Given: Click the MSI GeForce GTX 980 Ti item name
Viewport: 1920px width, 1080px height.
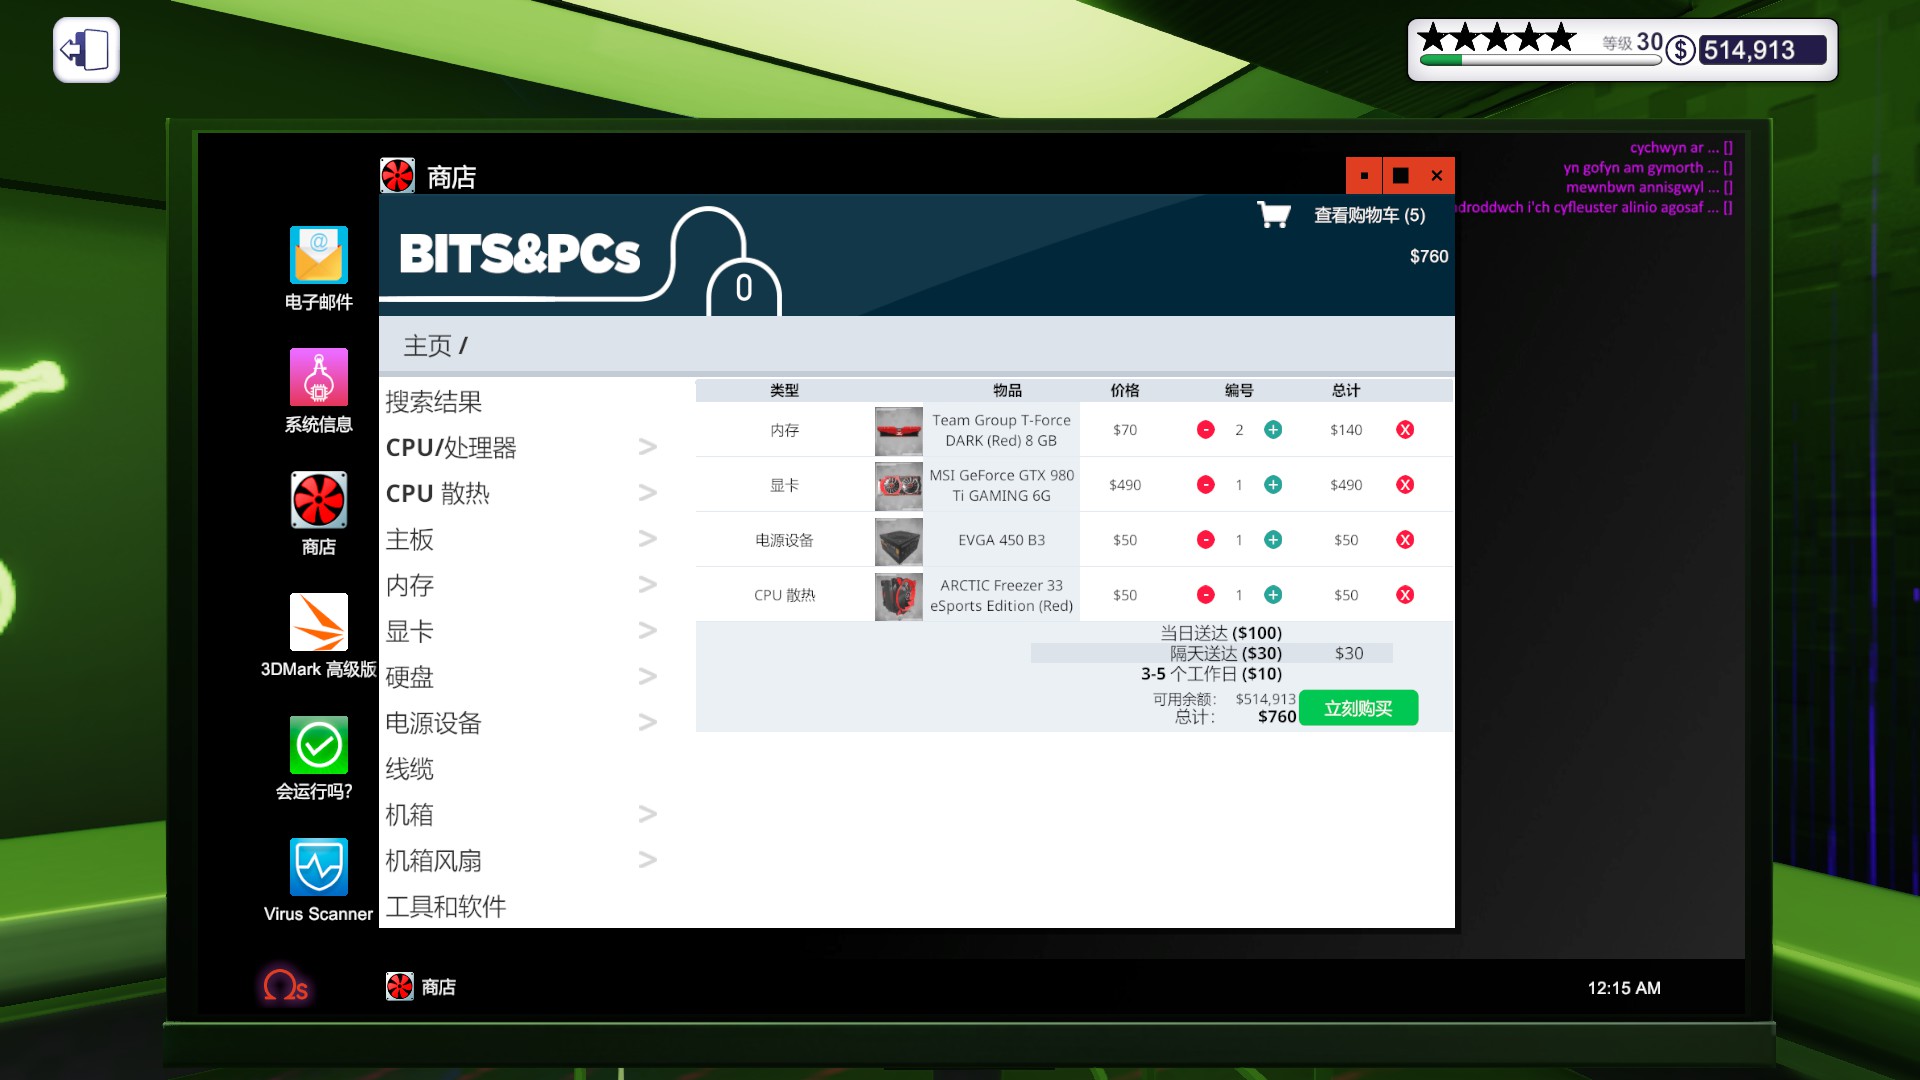Looking at the screenshot, I should (x=1001, y=486).
